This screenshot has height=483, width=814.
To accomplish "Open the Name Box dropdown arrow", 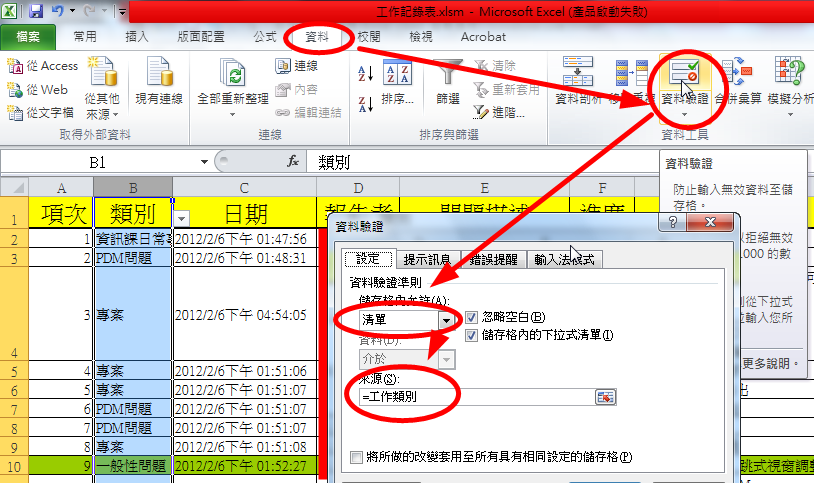I will click(204, 162).
